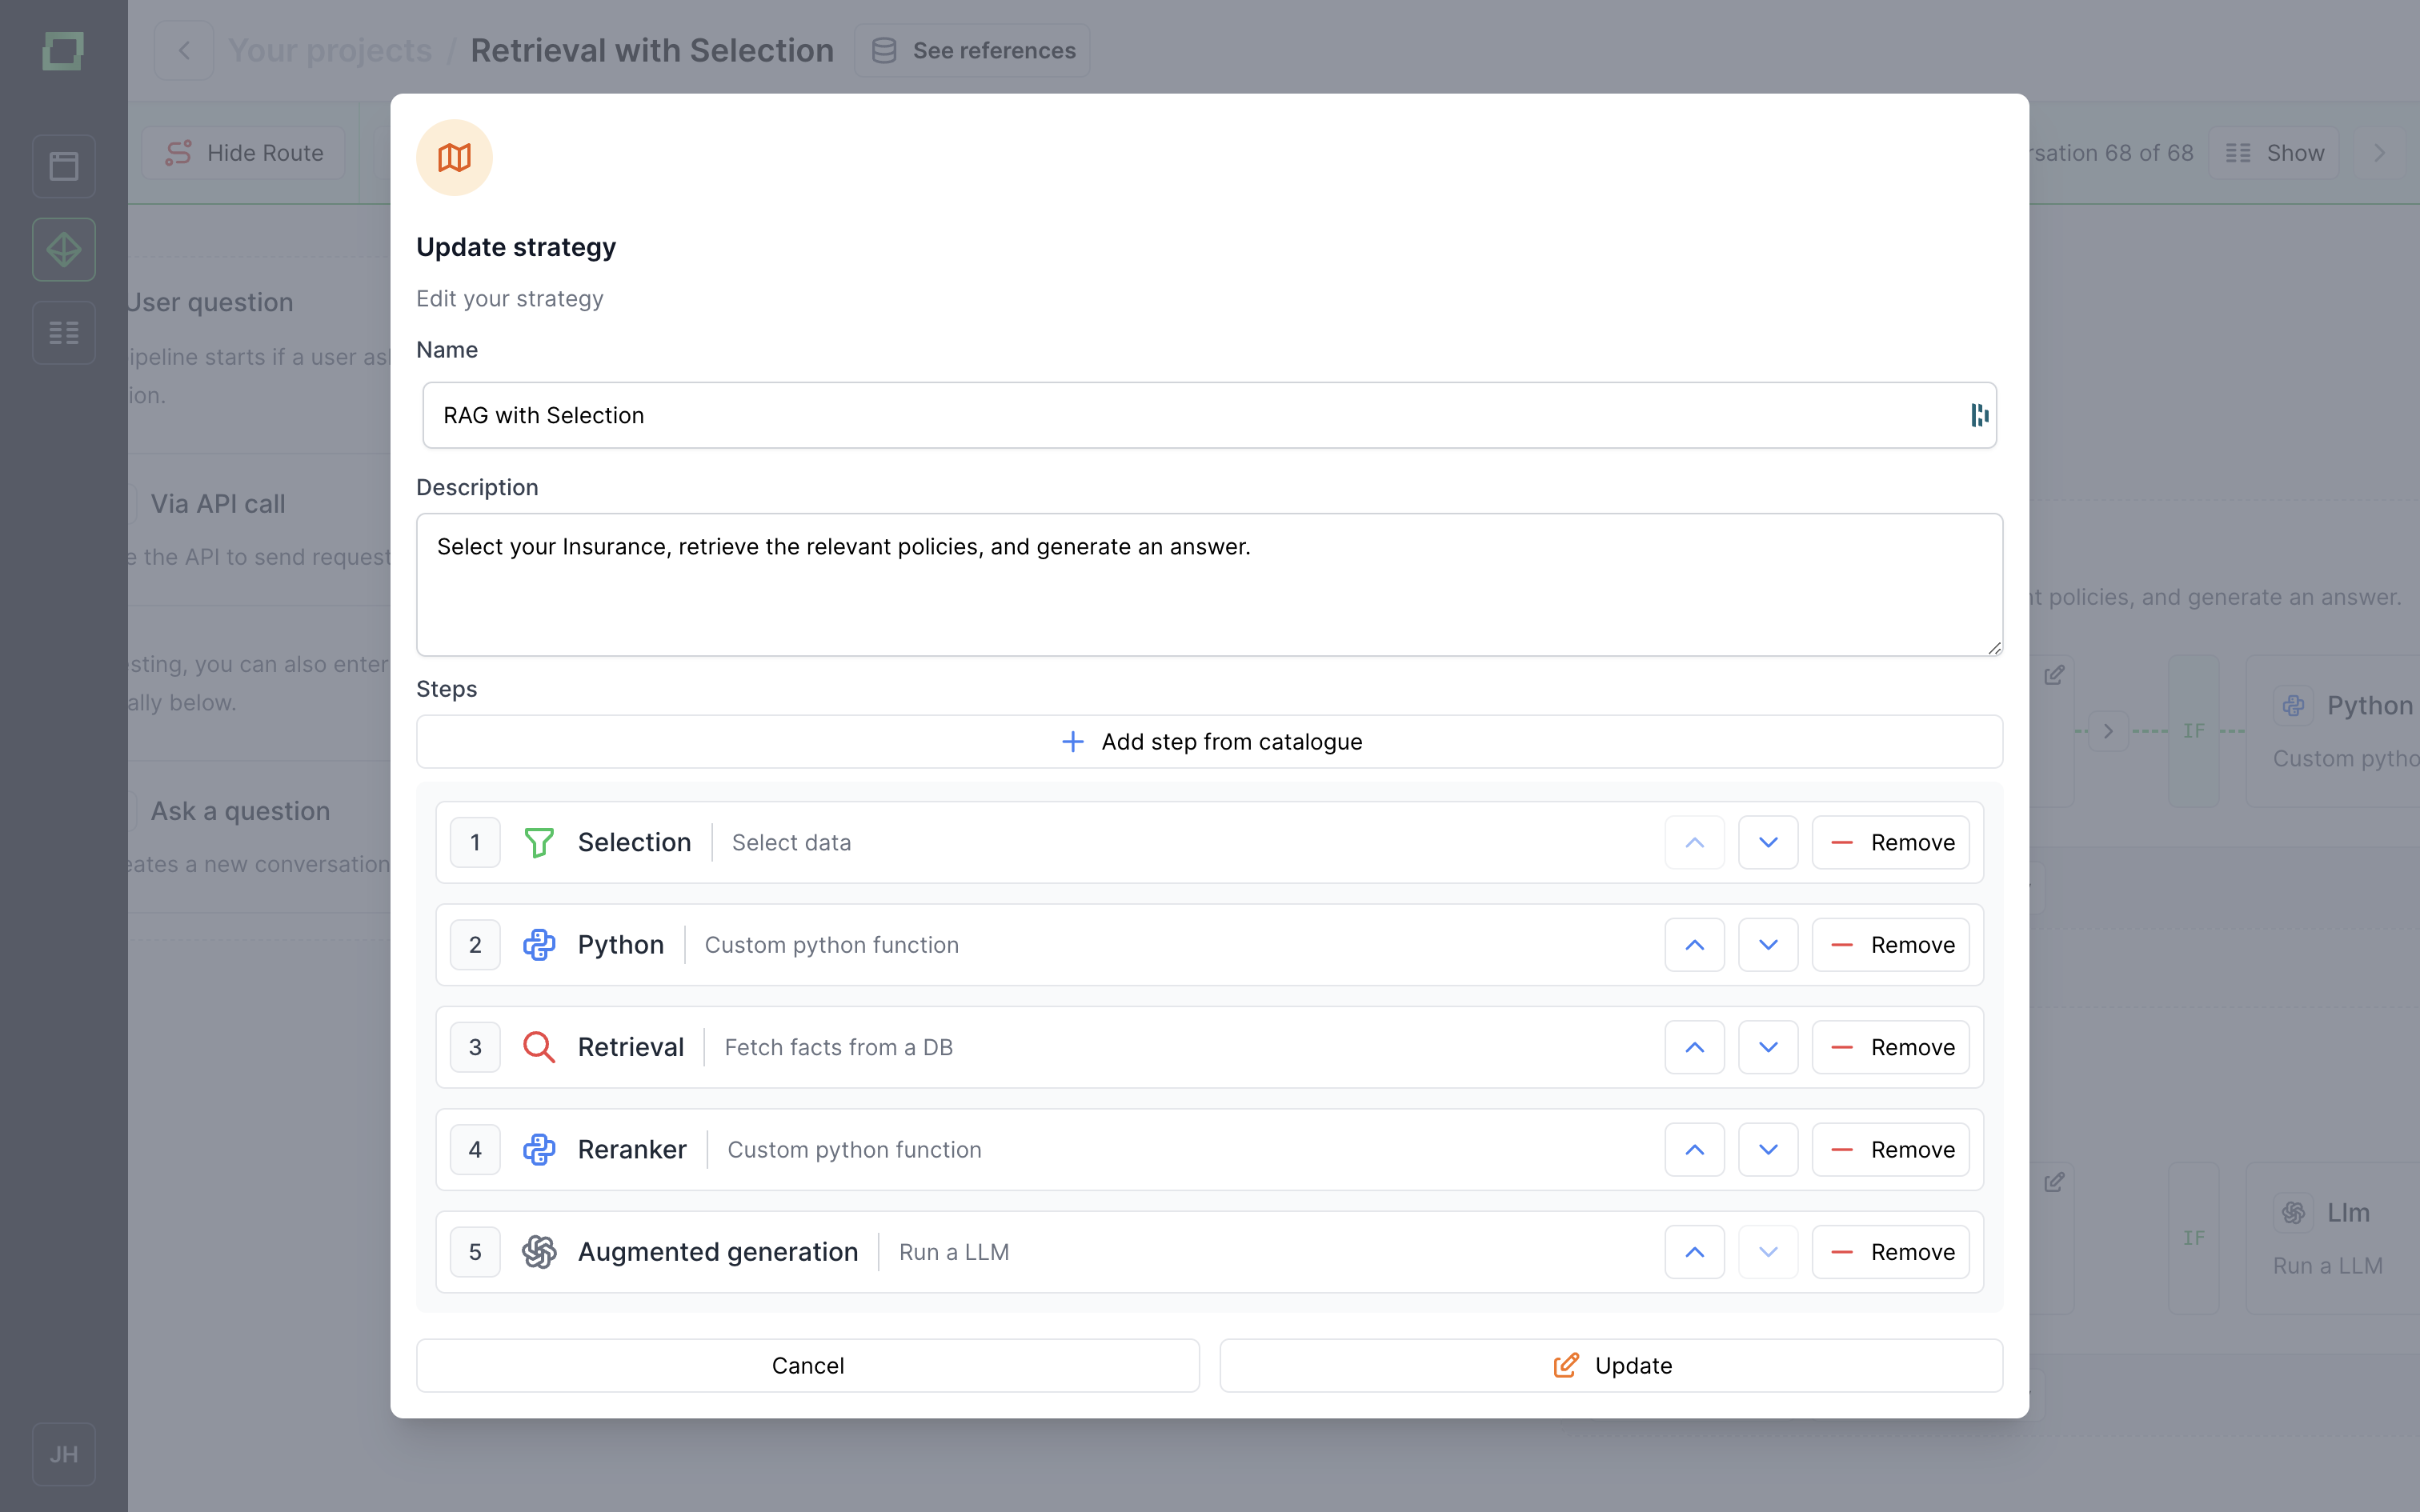The image size is (2420, 1512).
Task: Move the Retrieval step down one position
Action: (1767, 1046)
